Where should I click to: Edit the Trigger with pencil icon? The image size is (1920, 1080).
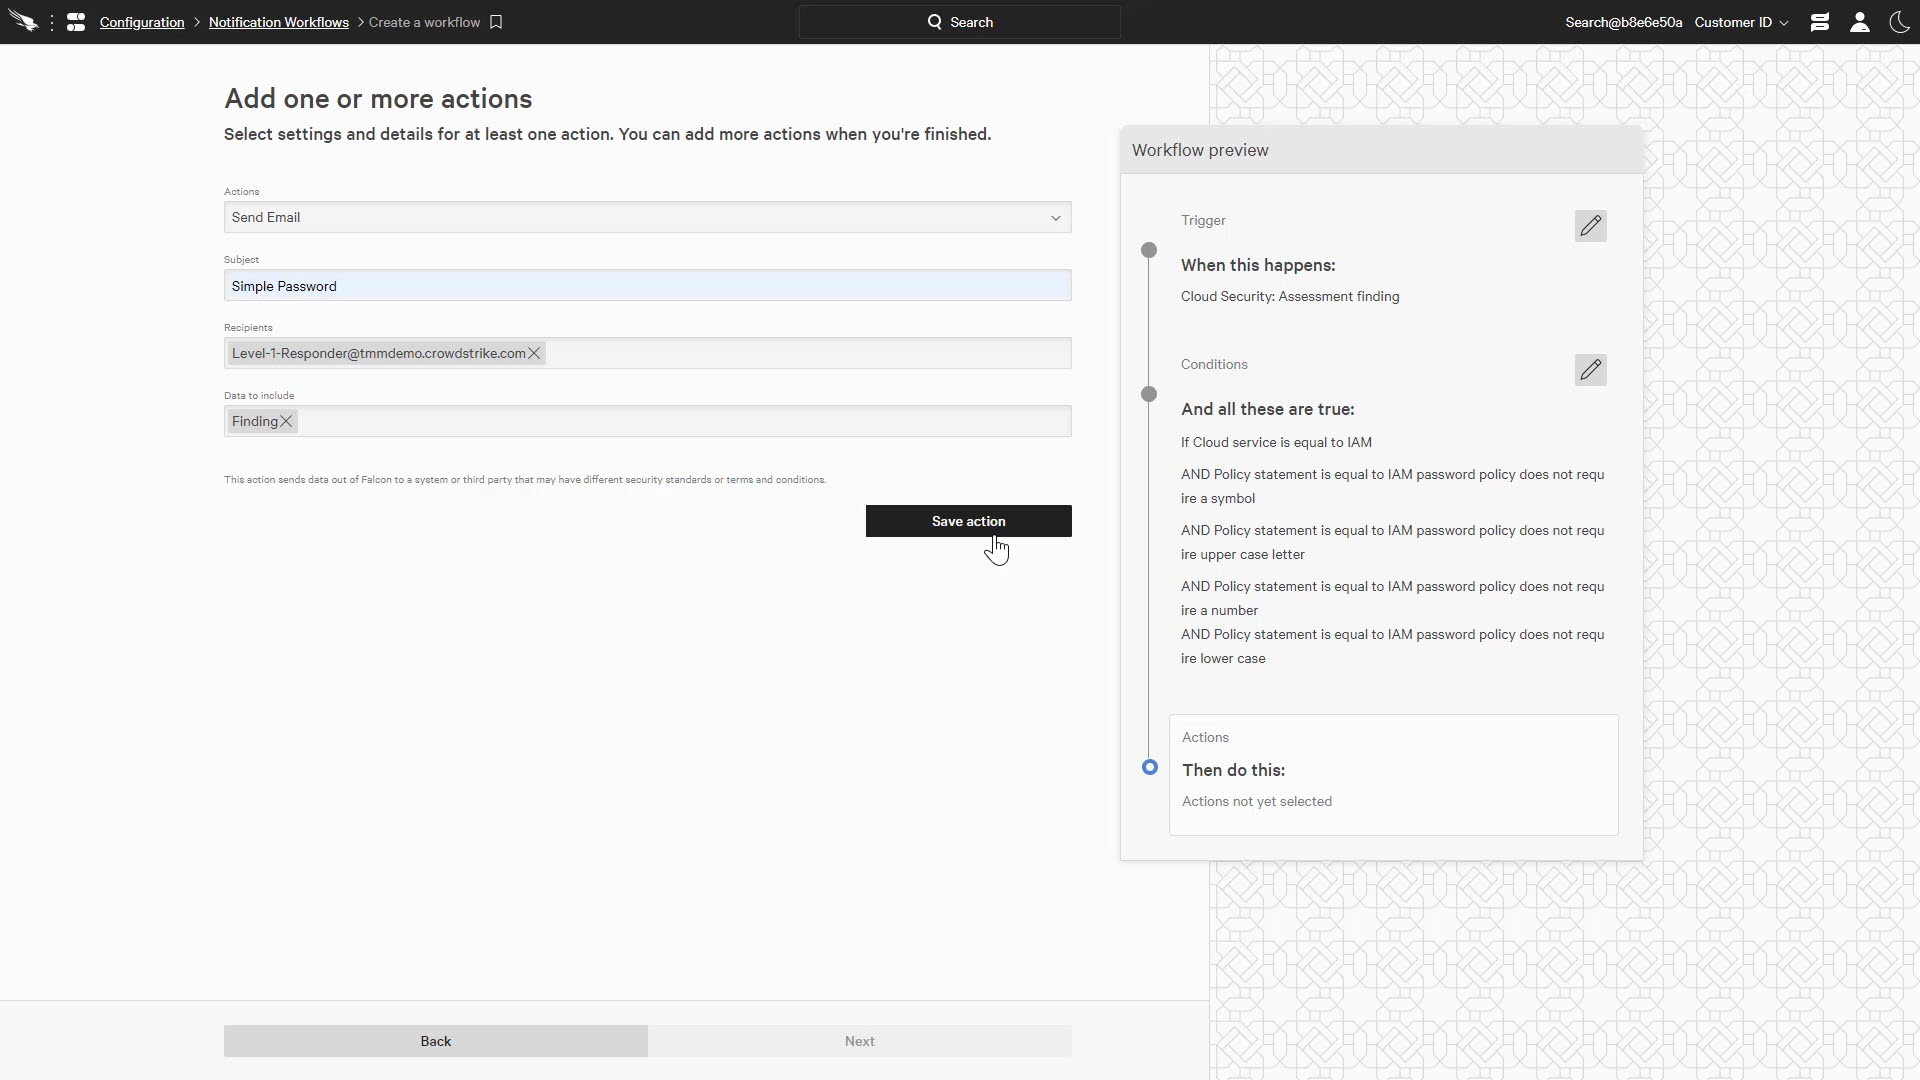point(1590,226)
